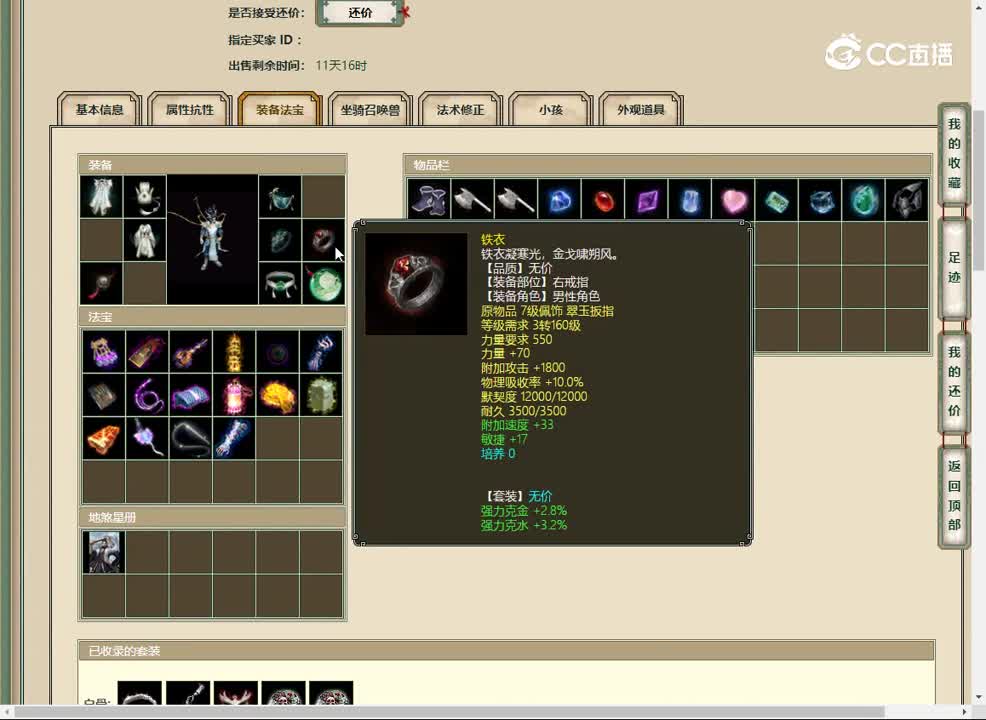Open the teal necklace equipment slot
The height and width of the screenshot is (720, 986).
click(x=280, y=196)
